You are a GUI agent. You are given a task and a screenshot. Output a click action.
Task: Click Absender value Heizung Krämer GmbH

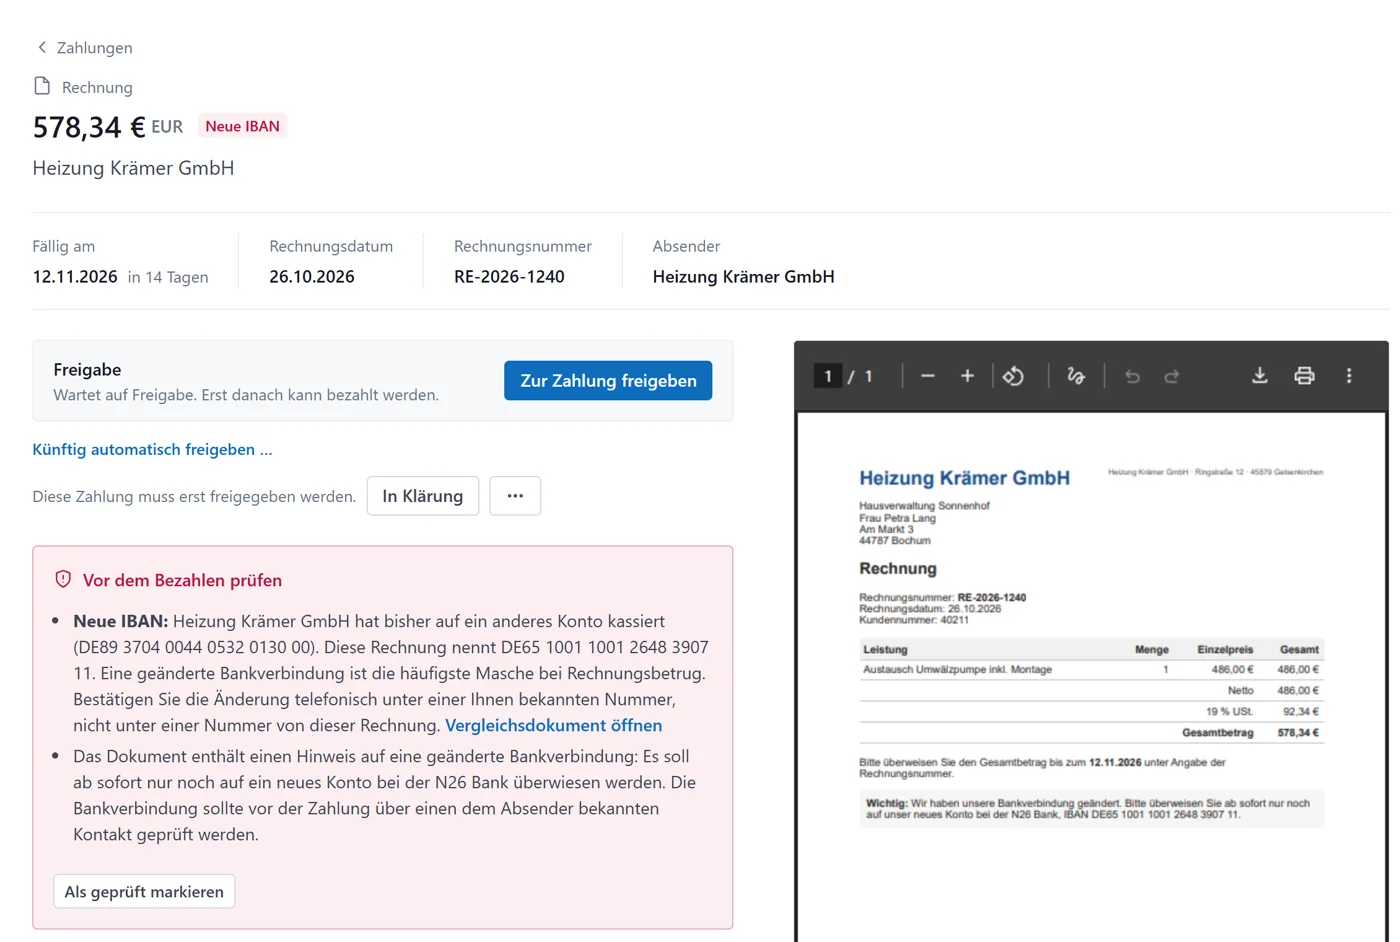point(744,277)
